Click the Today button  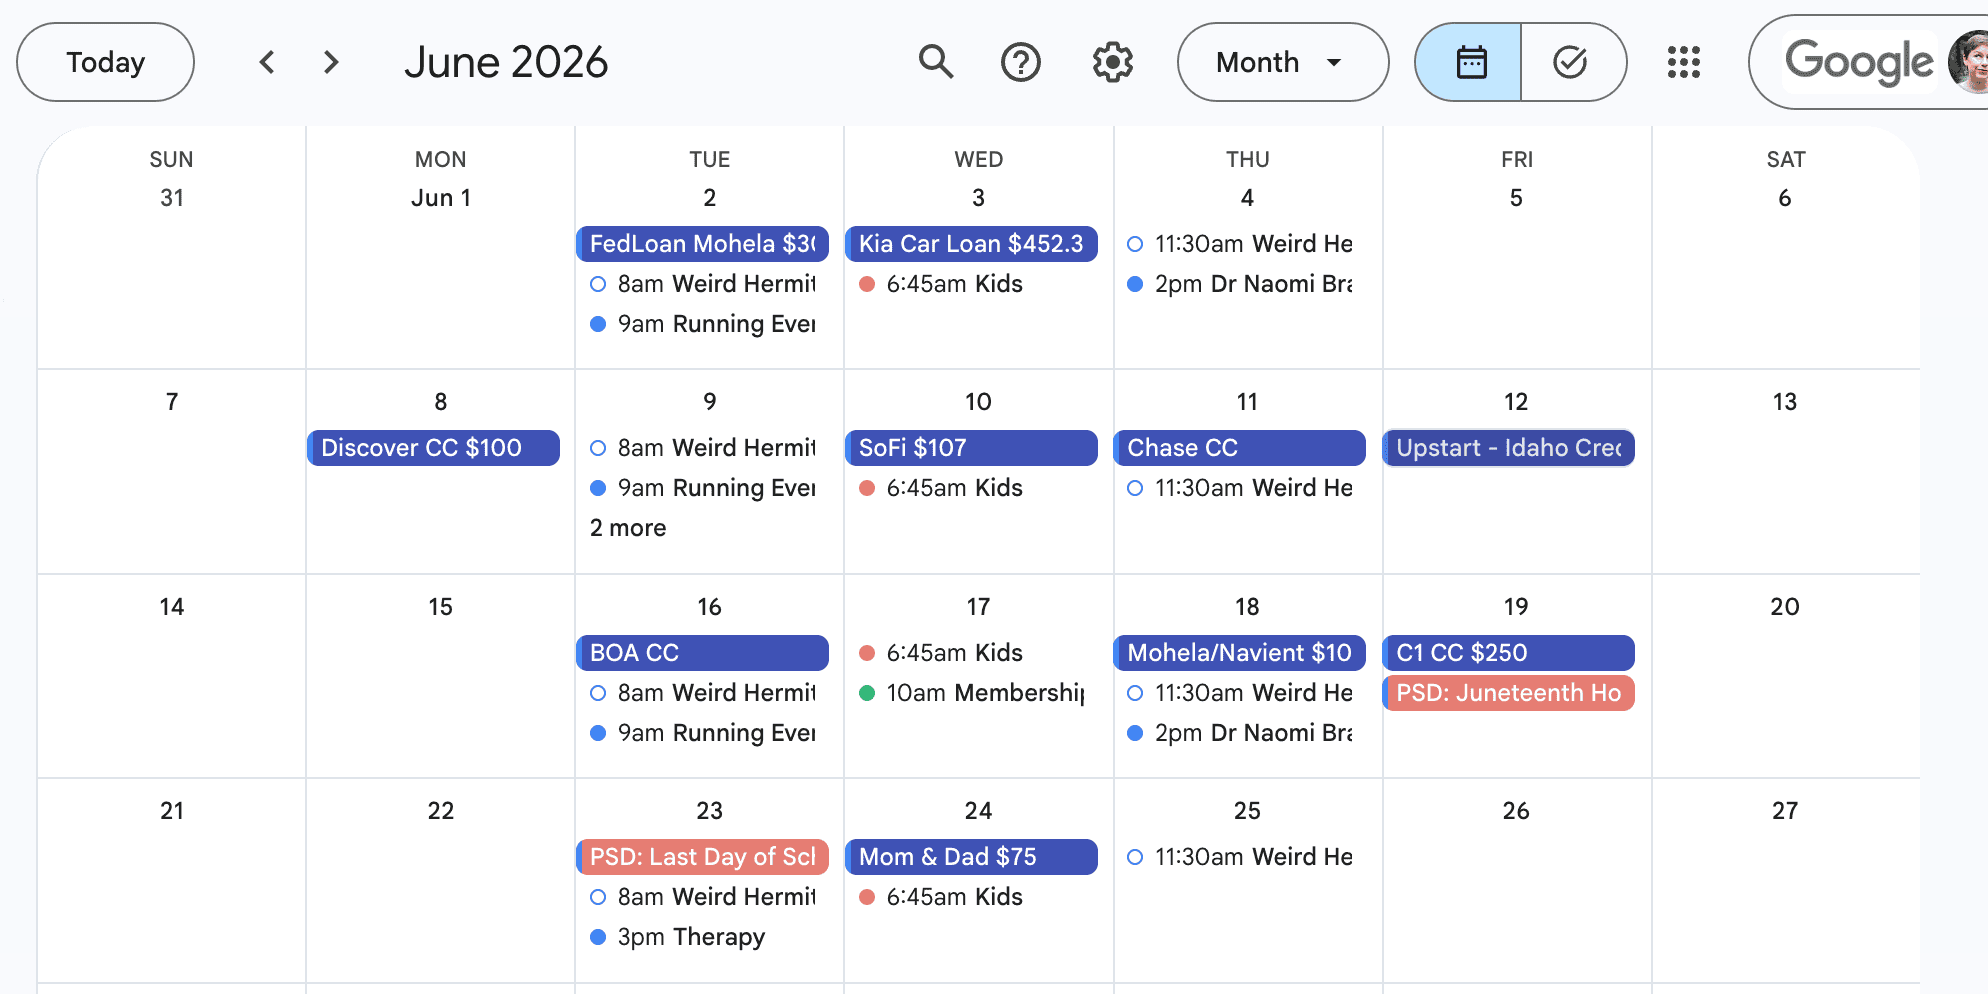105,62
